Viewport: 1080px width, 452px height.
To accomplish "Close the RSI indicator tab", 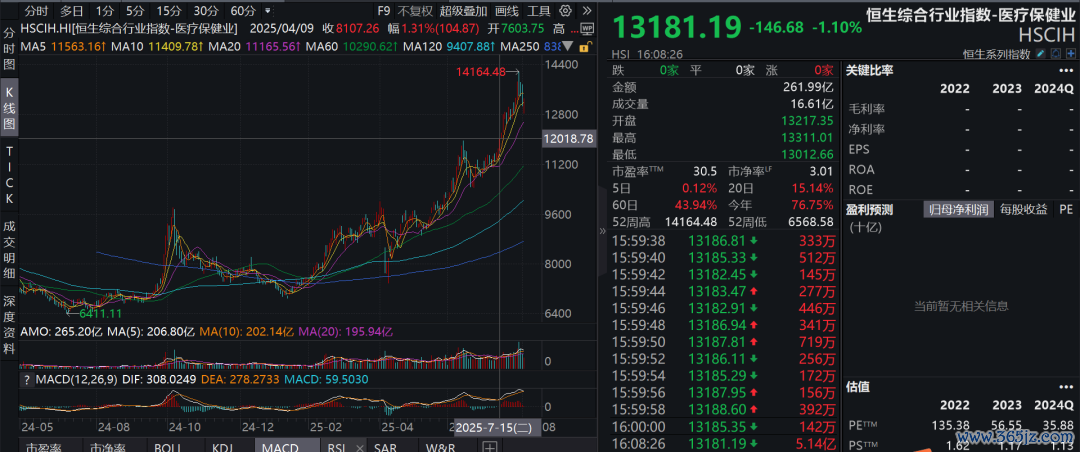I will (358, 447).
